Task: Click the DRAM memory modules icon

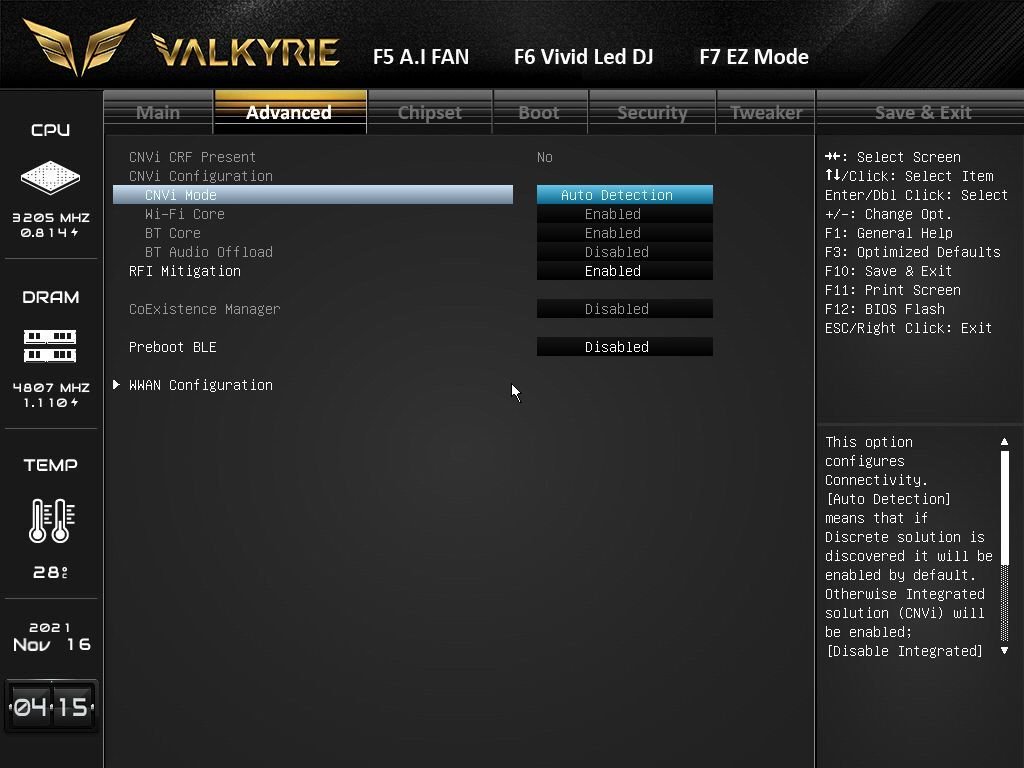Action: point(50,345)
